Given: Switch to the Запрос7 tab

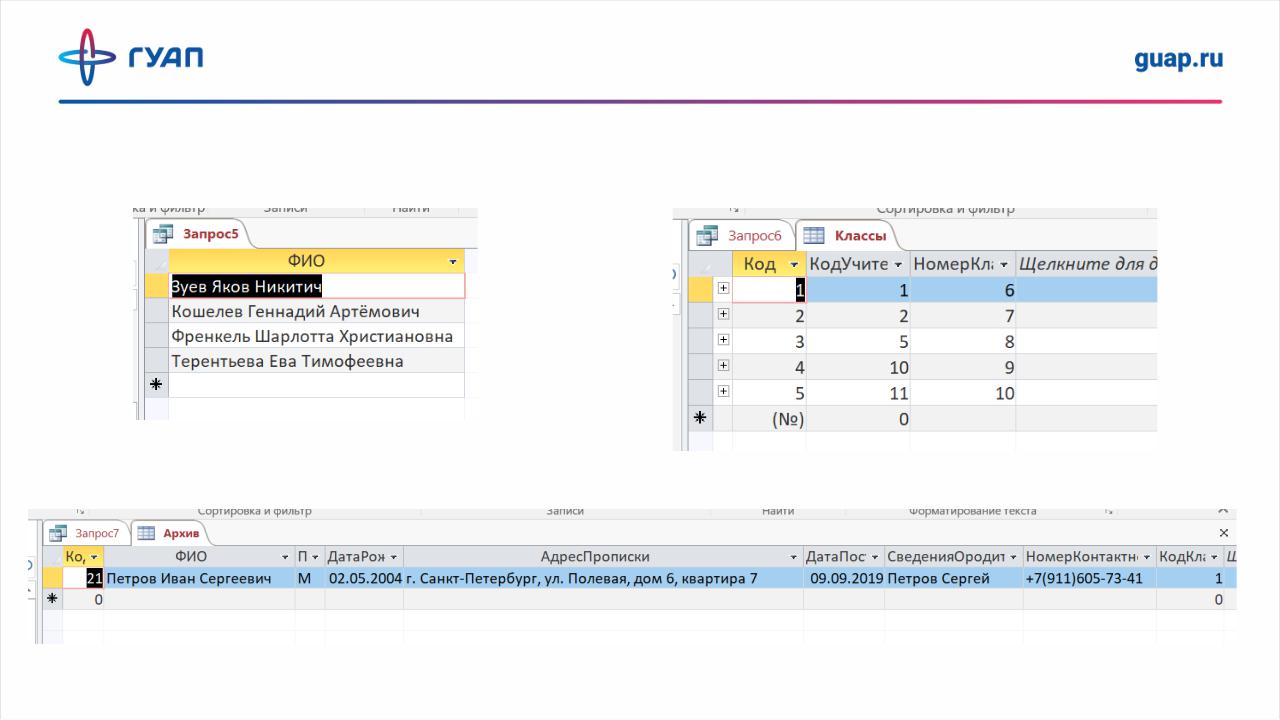Looking at the screenshot, I should [97, 533].
